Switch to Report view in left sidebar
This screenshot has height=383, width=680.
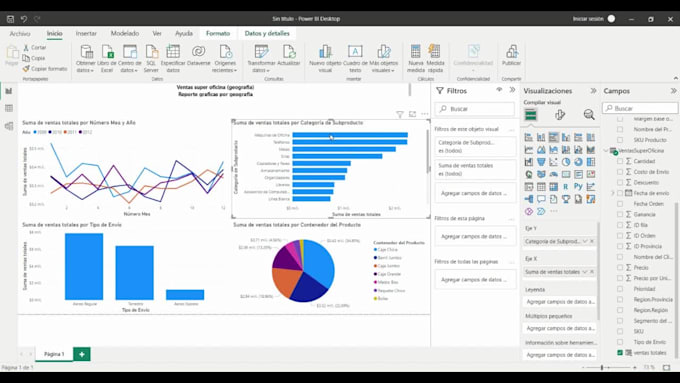[x=9, y=91]
